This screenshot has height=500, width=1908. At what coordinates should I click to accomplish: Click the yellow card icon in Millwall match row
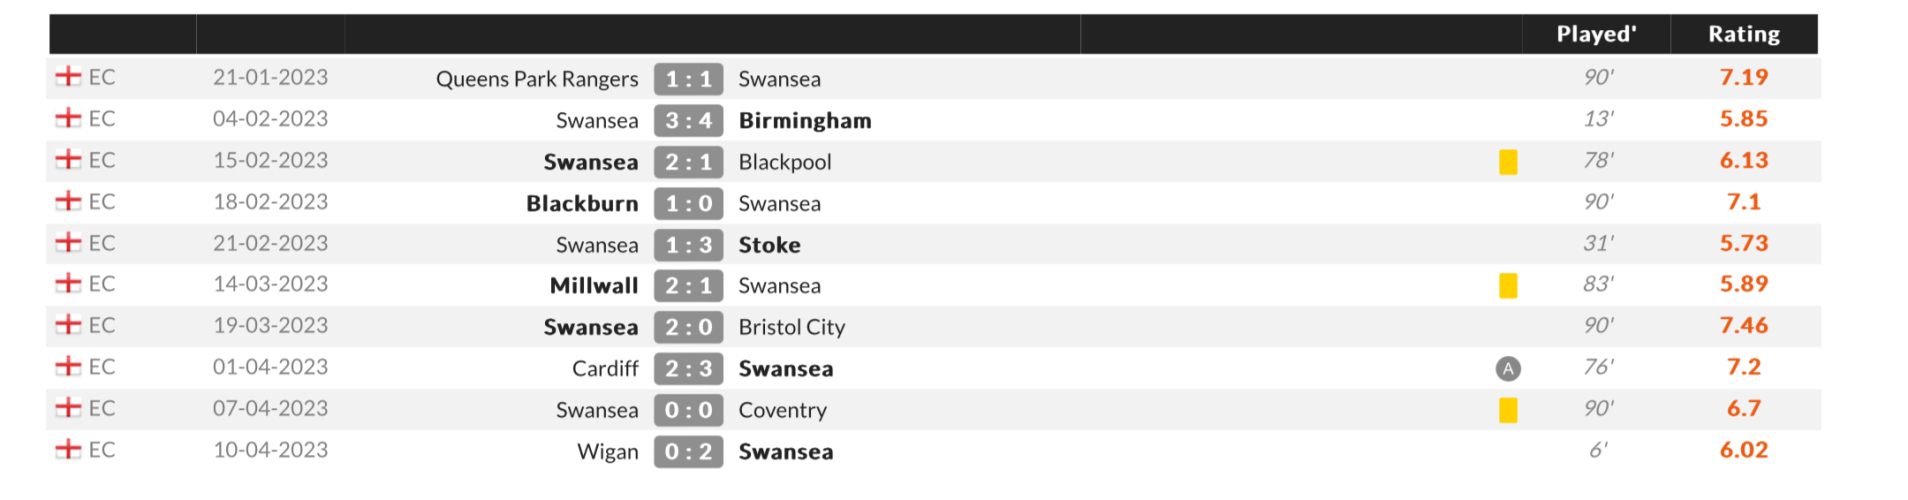pyautogui.click(x=1508, y=286)
